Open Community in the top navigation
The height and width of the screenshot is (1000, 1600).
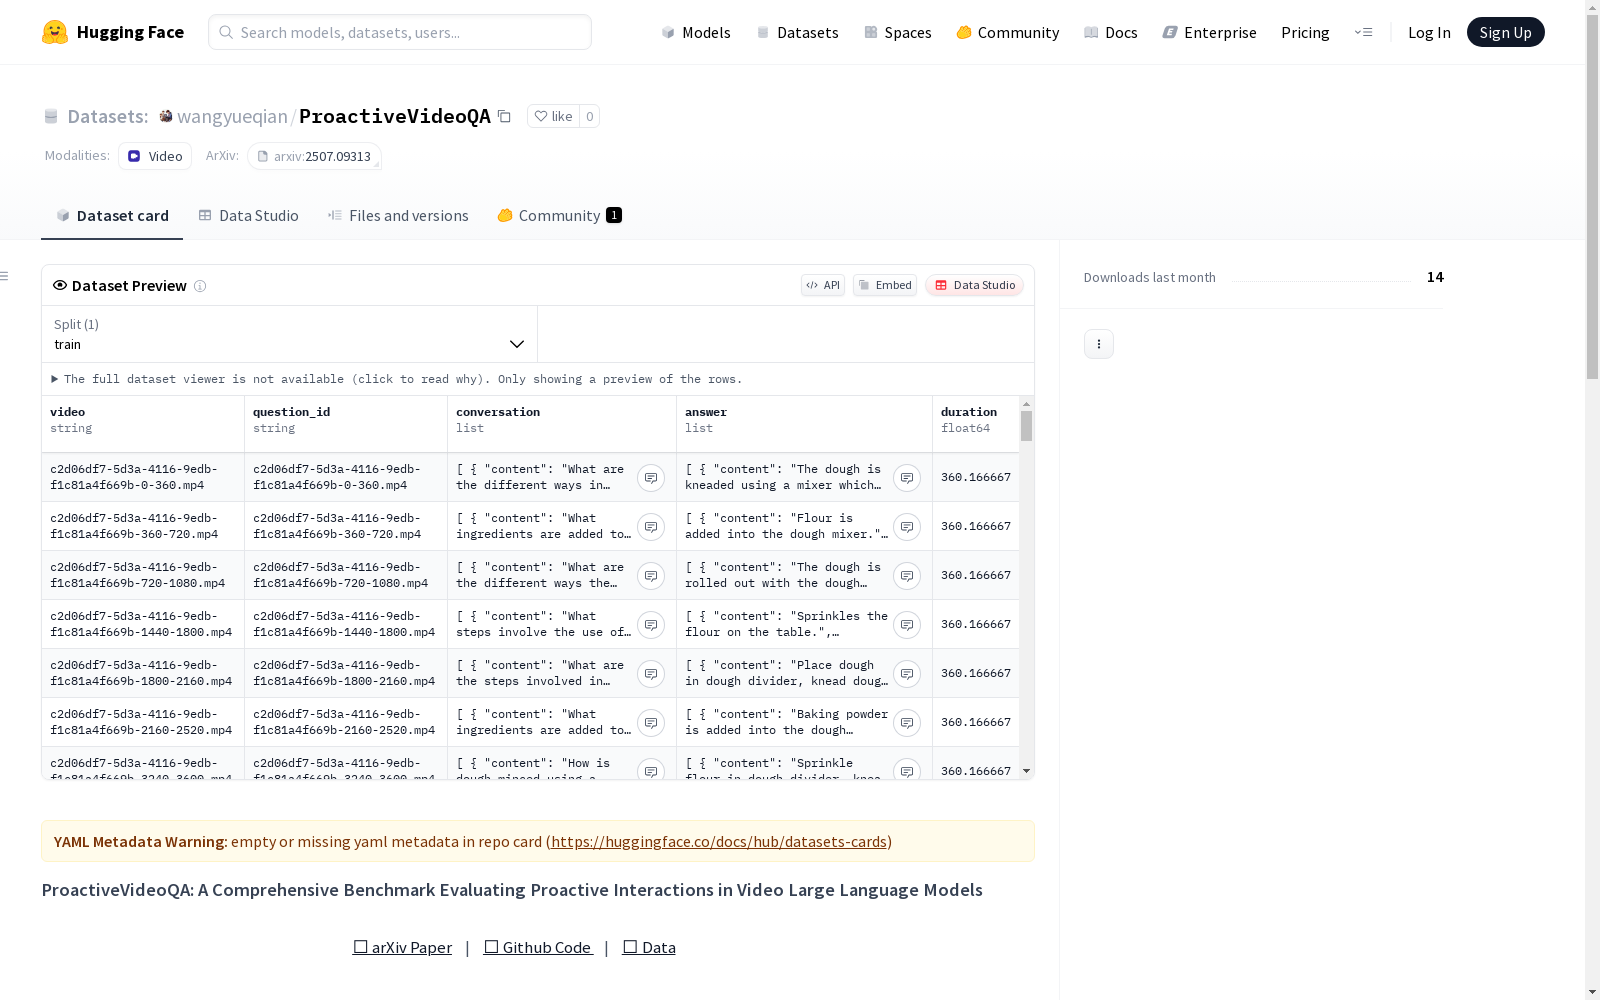click(1008, 33)
